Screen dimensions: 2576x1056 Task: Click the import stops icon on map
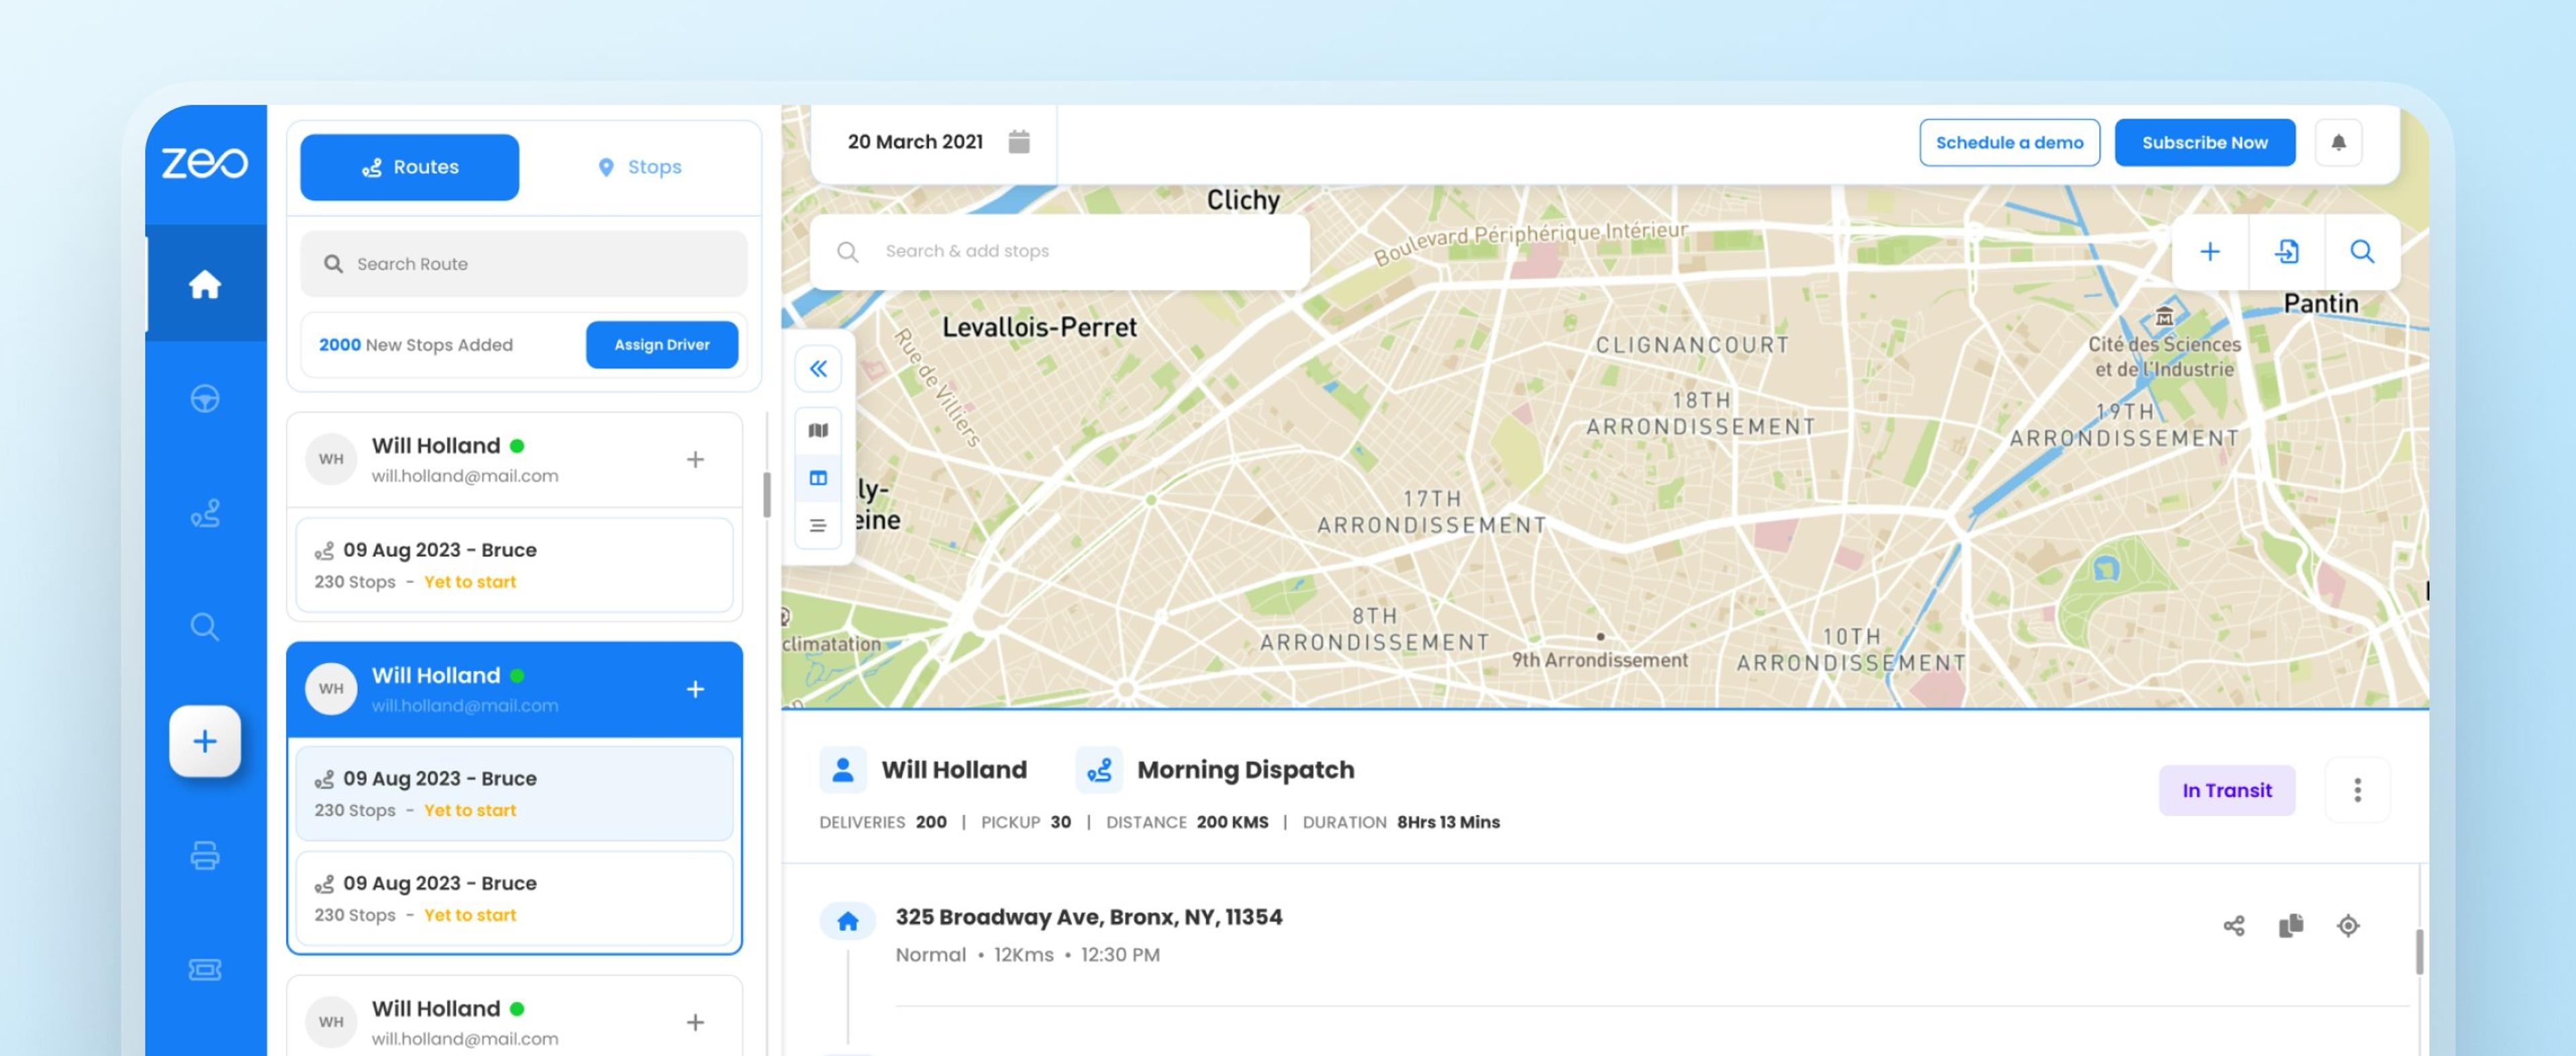[x=2286, y=252]
